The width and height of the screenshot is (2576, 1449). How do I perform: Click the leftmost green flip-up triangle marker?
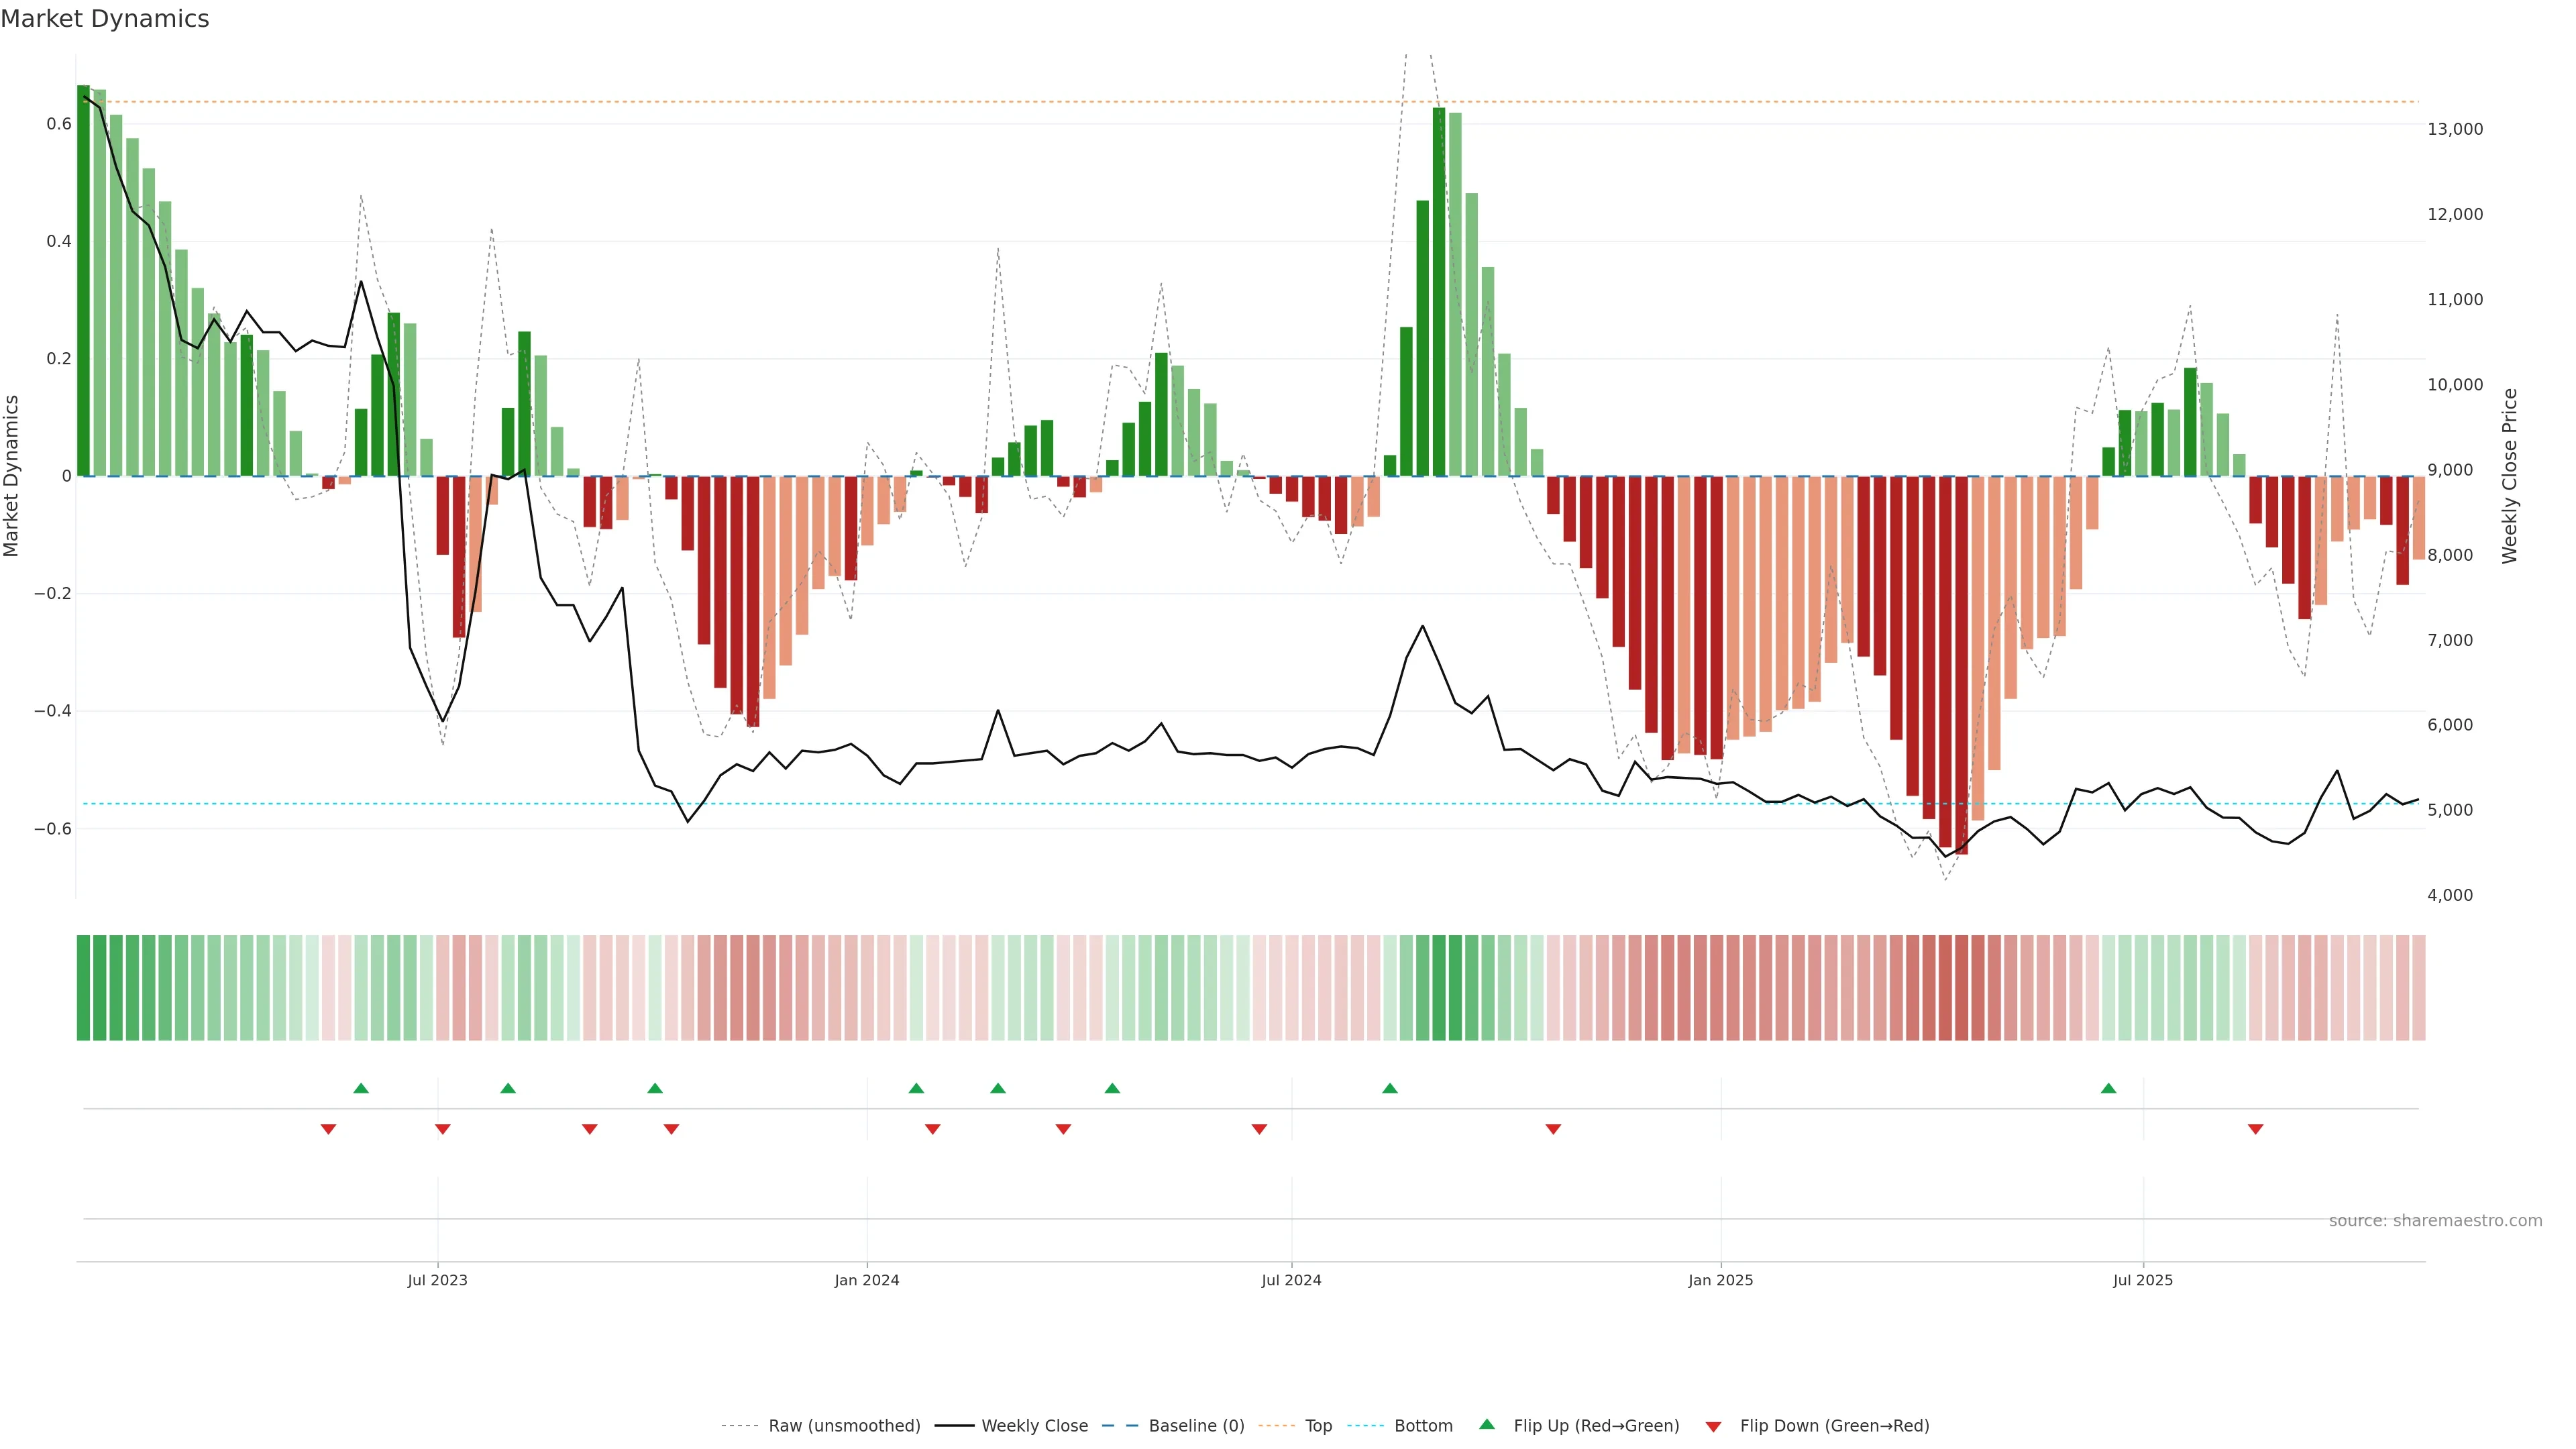(x=361, y=1088)
